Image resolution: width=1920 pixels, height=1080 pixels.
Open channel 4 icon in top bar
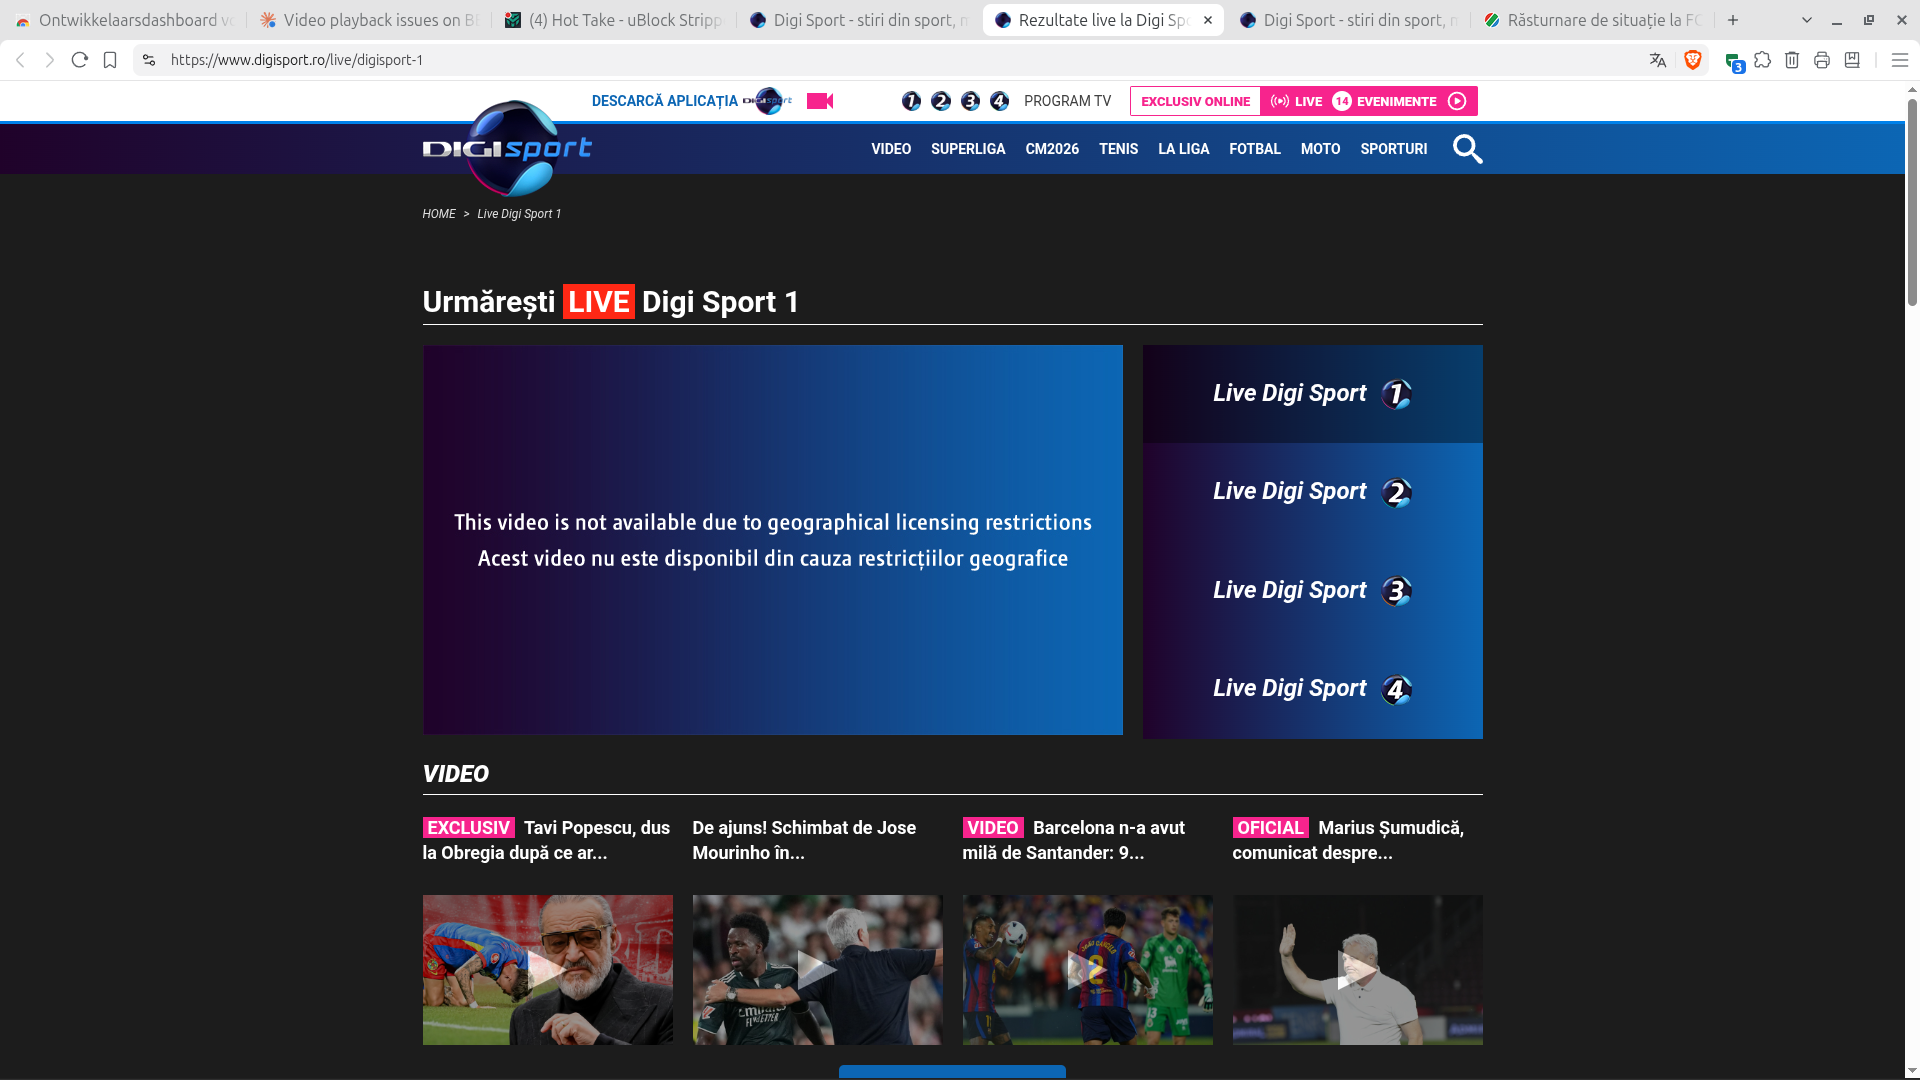pyautogui.click(x=999, y=101)
